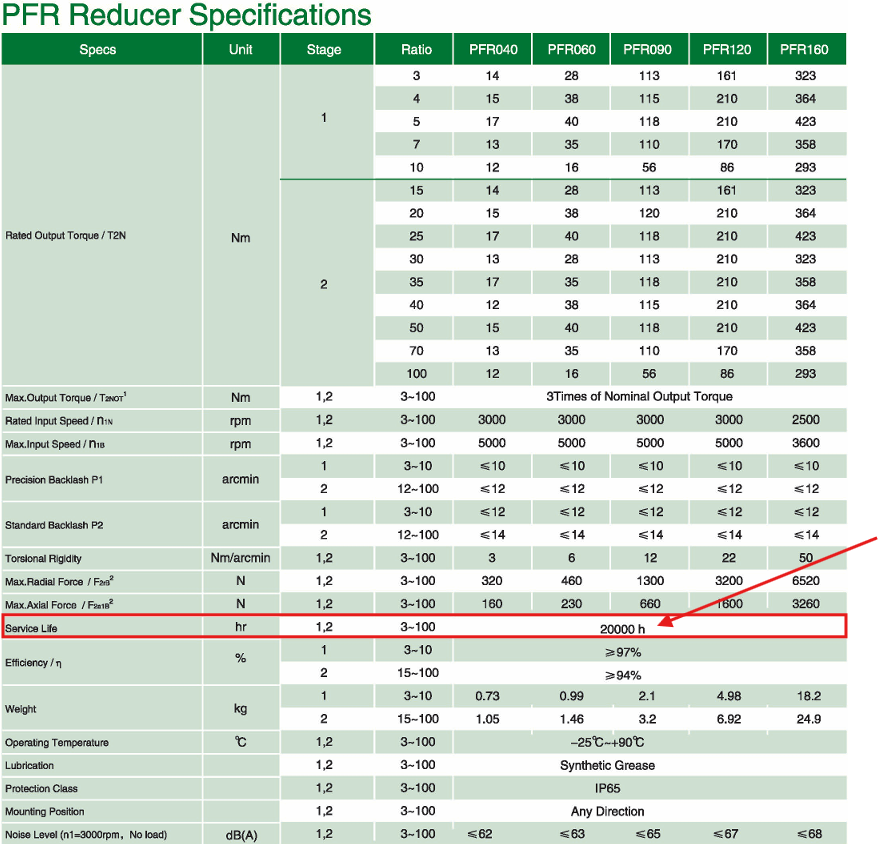
Task: Select the Service Life row label
Action: (x=34, y=628)
